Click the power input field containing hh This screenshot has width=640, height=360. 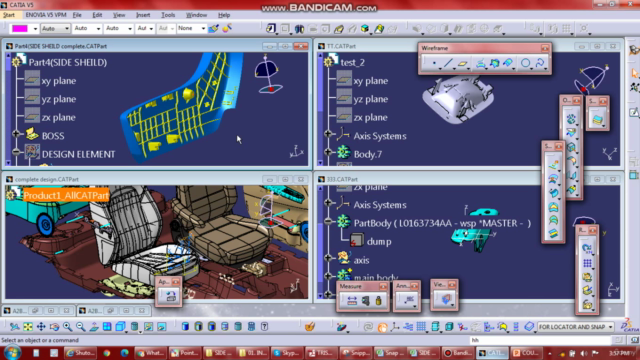pyautogui.click(x=540, y=340)
